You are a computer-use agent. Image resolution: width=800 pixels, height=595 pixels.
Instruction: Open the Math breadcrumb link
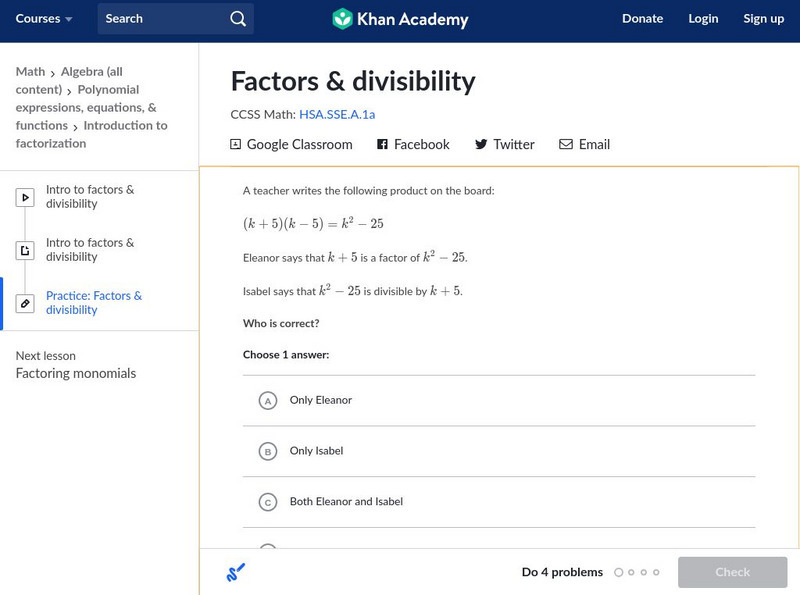(30, 72)
